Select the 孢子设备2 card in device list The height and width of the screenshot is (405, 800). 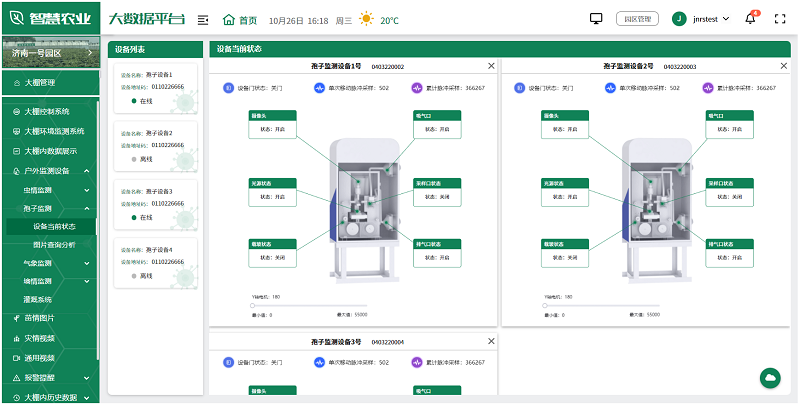156,146
